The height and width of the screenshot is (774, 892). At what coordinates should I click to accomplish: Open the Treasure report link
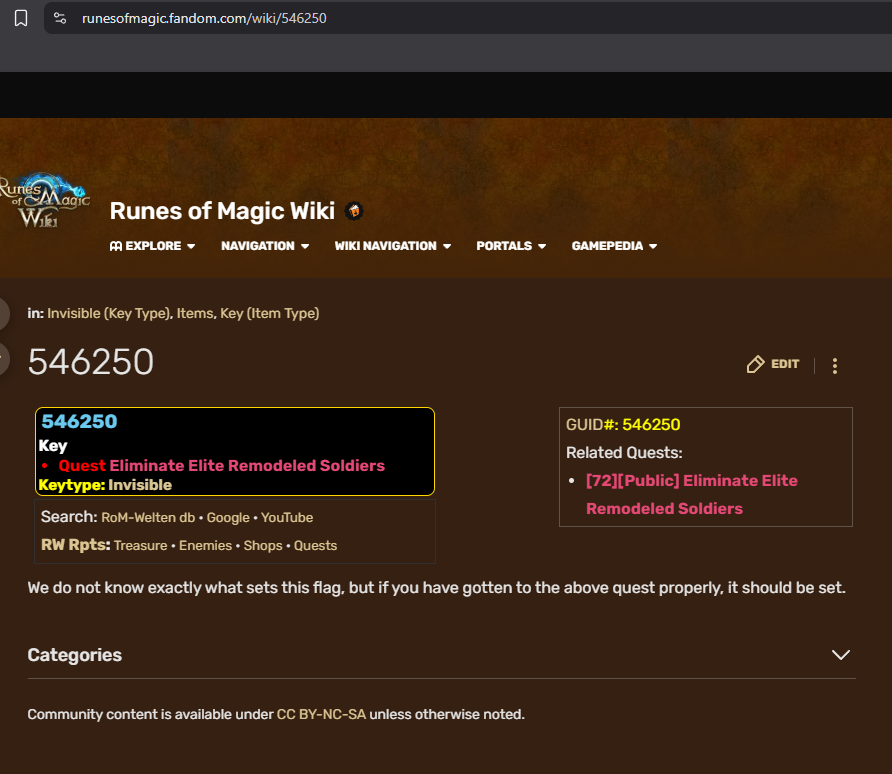coord(141,546)
